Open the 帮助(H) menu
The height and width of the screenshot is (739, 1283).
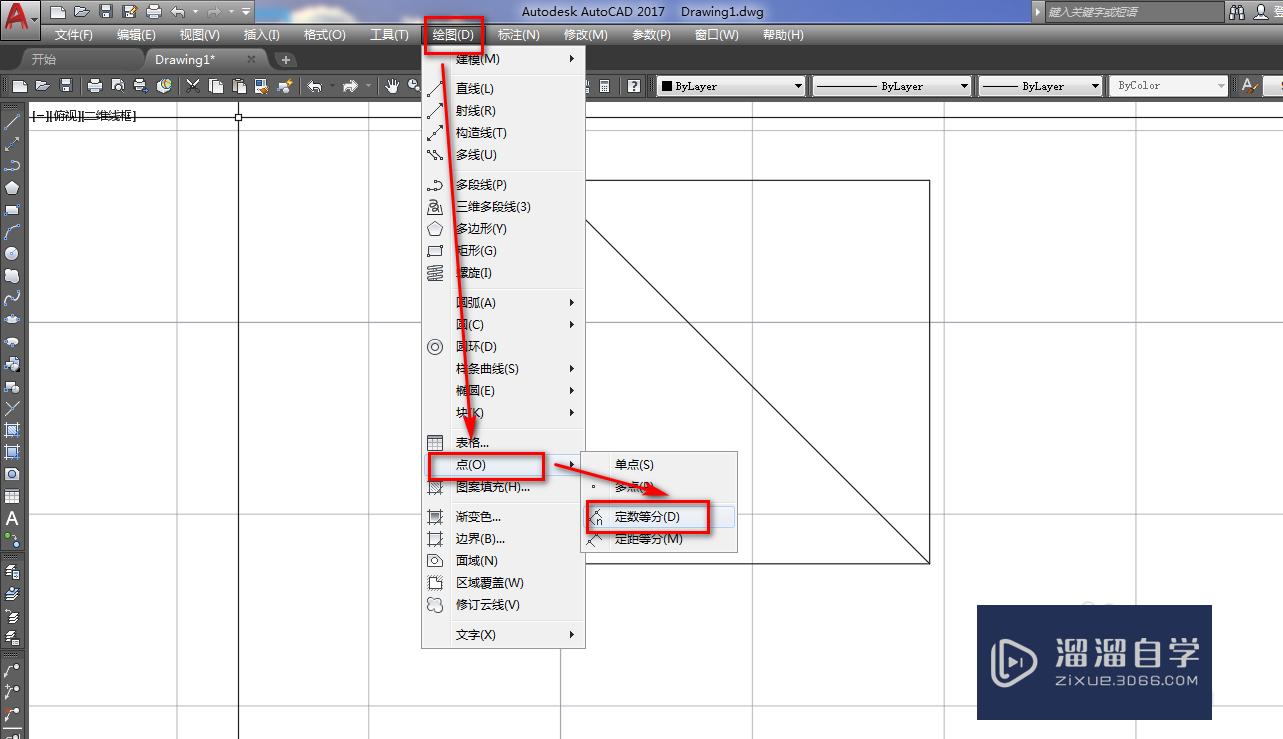783,35
